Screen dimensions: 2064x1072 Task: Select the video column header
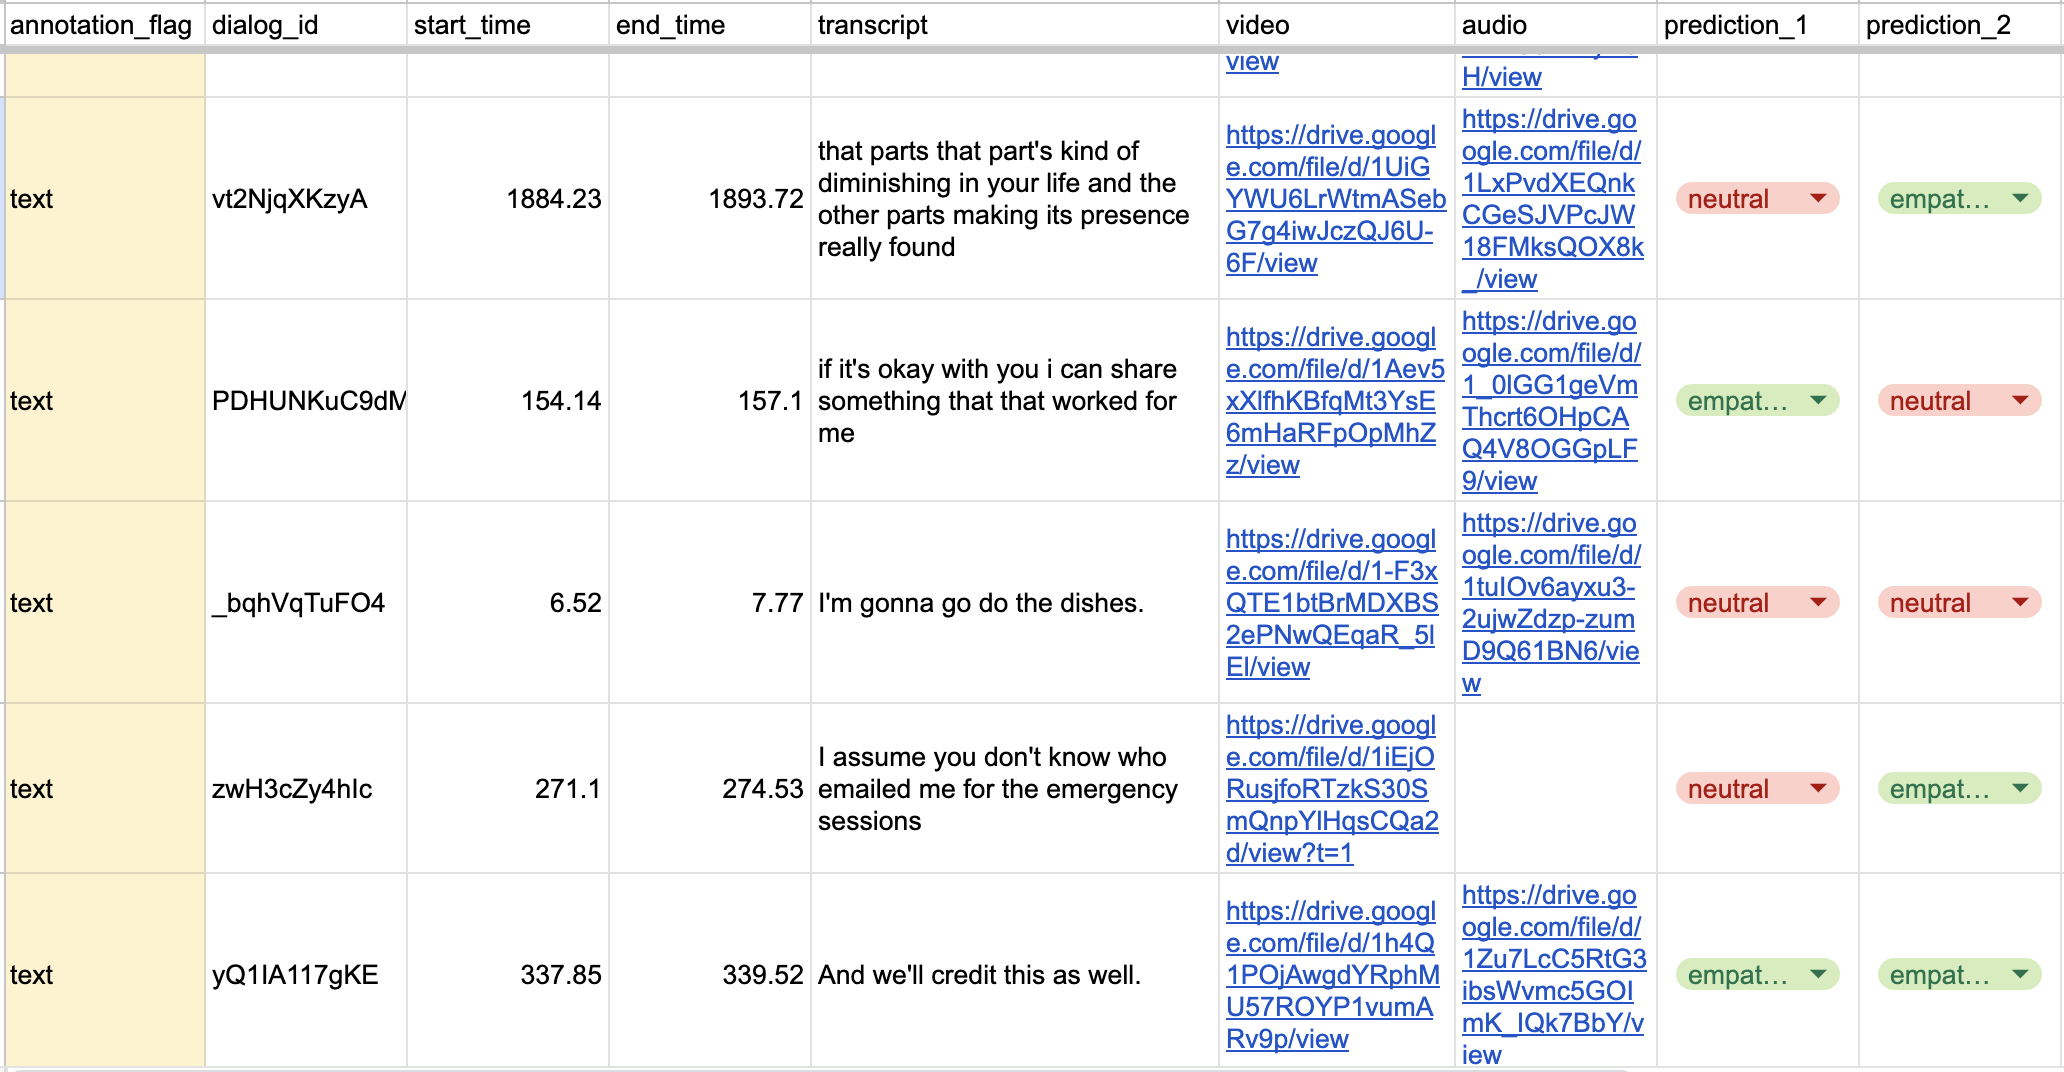tap(1337, 25)
